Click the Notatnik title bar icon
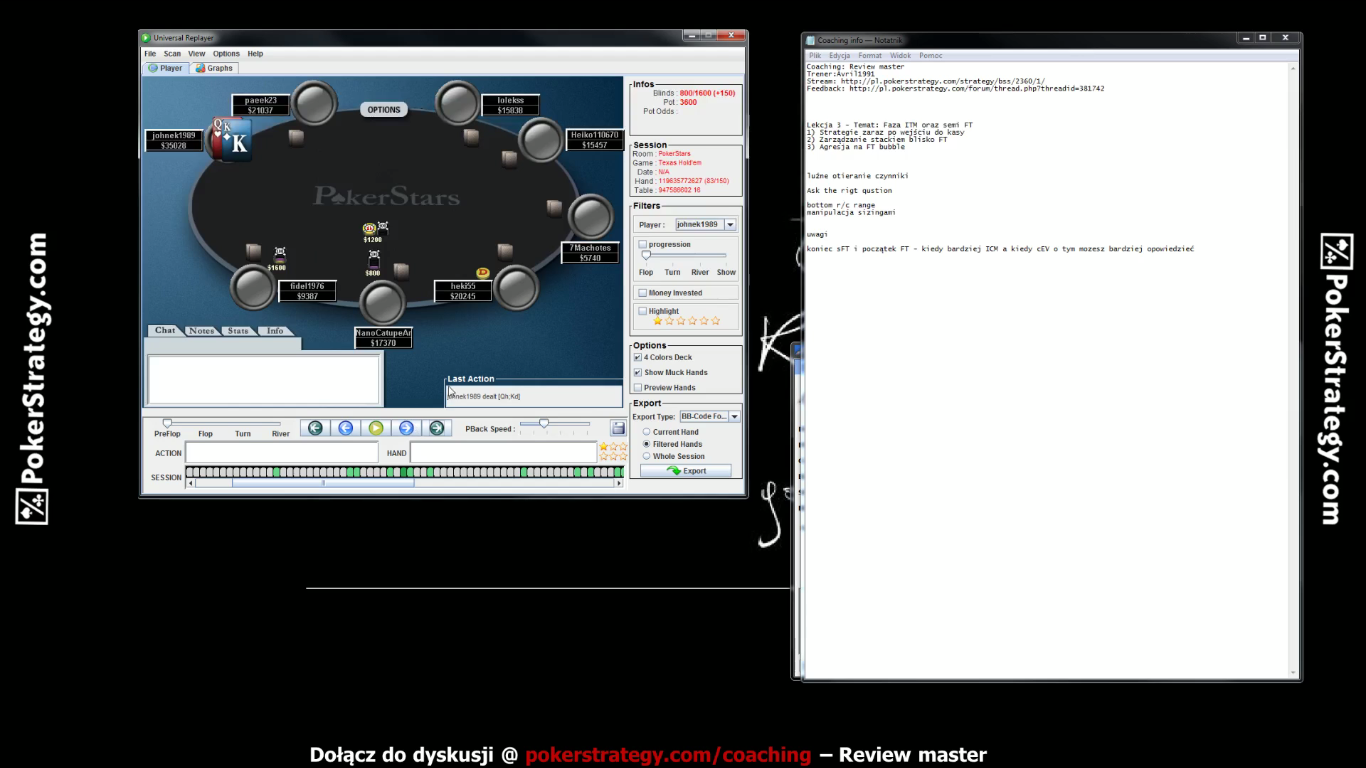 [810, 40]
